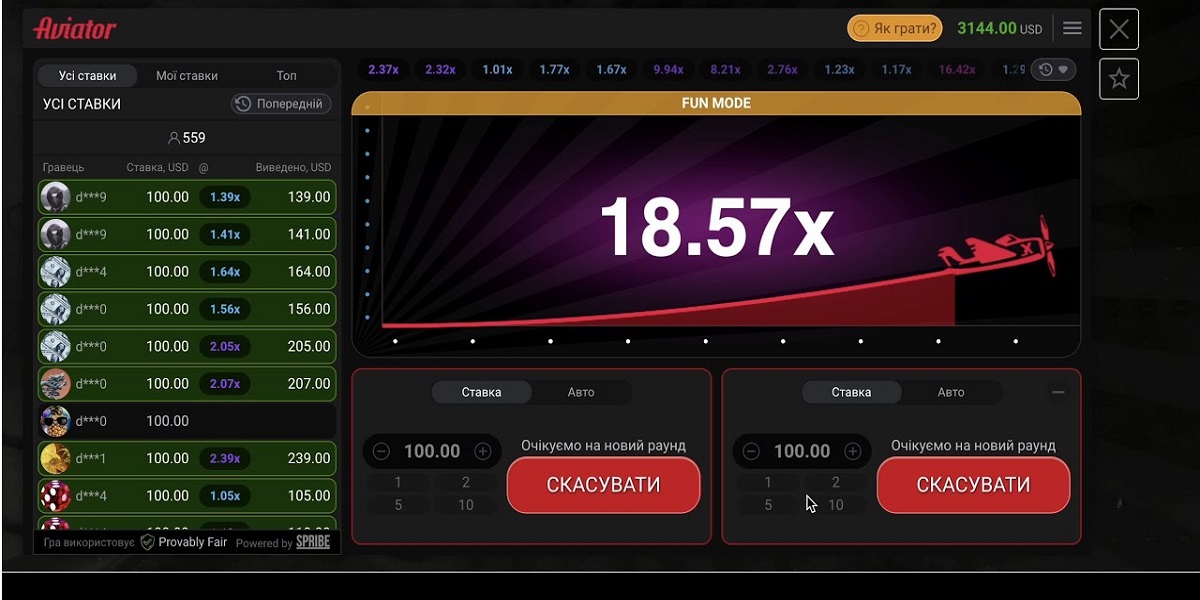1200x600 pixels.
Task: Open round history dropdown icon
Action: (x=1053, y=69)
